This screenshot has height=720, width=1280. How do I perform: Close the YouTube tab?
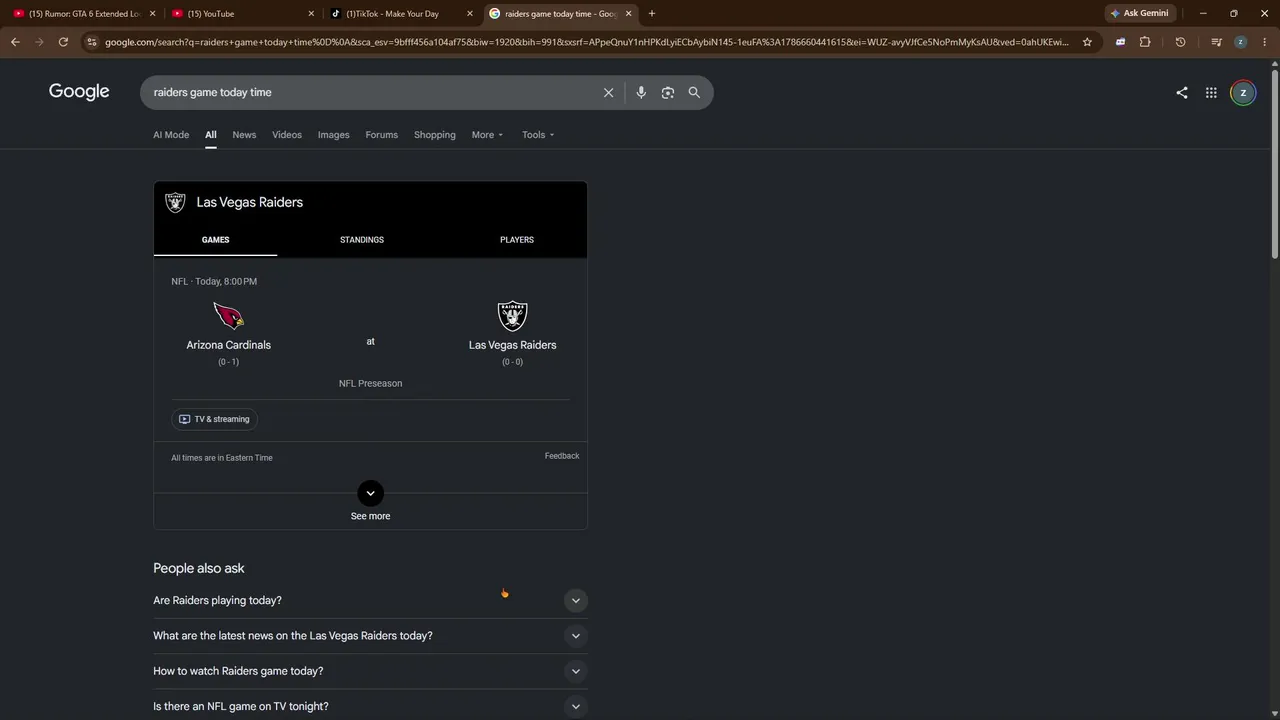click(x=311, y=13)
